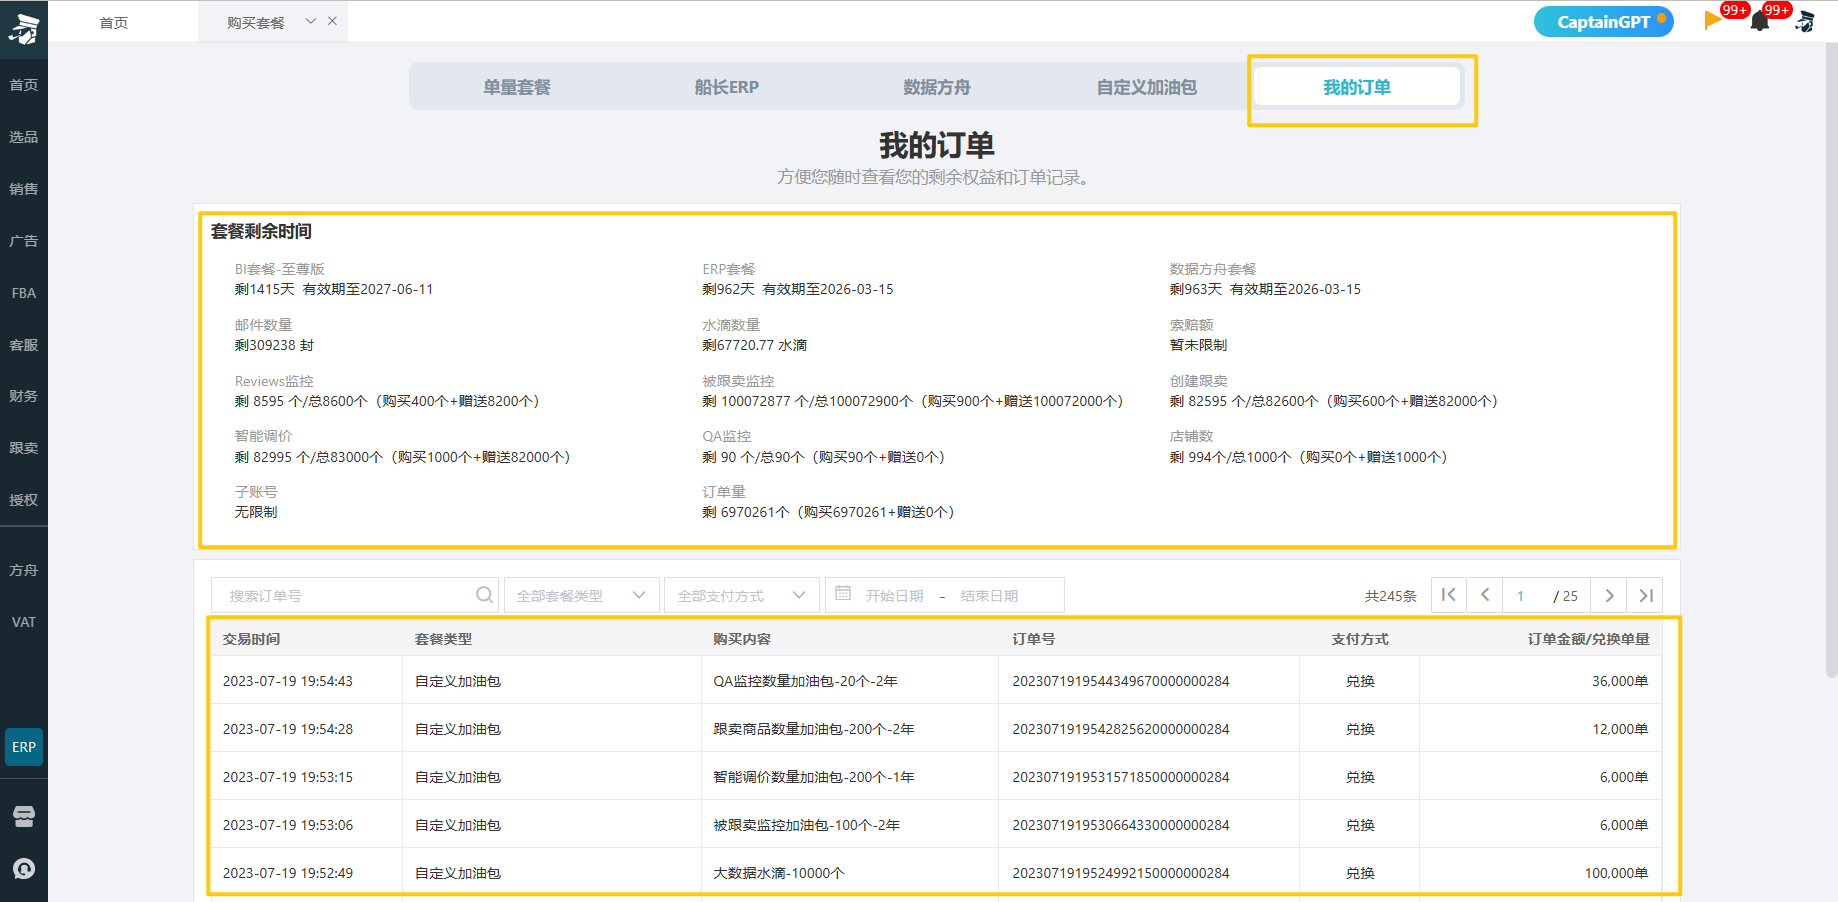This screenshot has height=902, width=1838.
Task: Click the search magnifier icon in order search
Action: pyautogui.click(x=484, y=595)
